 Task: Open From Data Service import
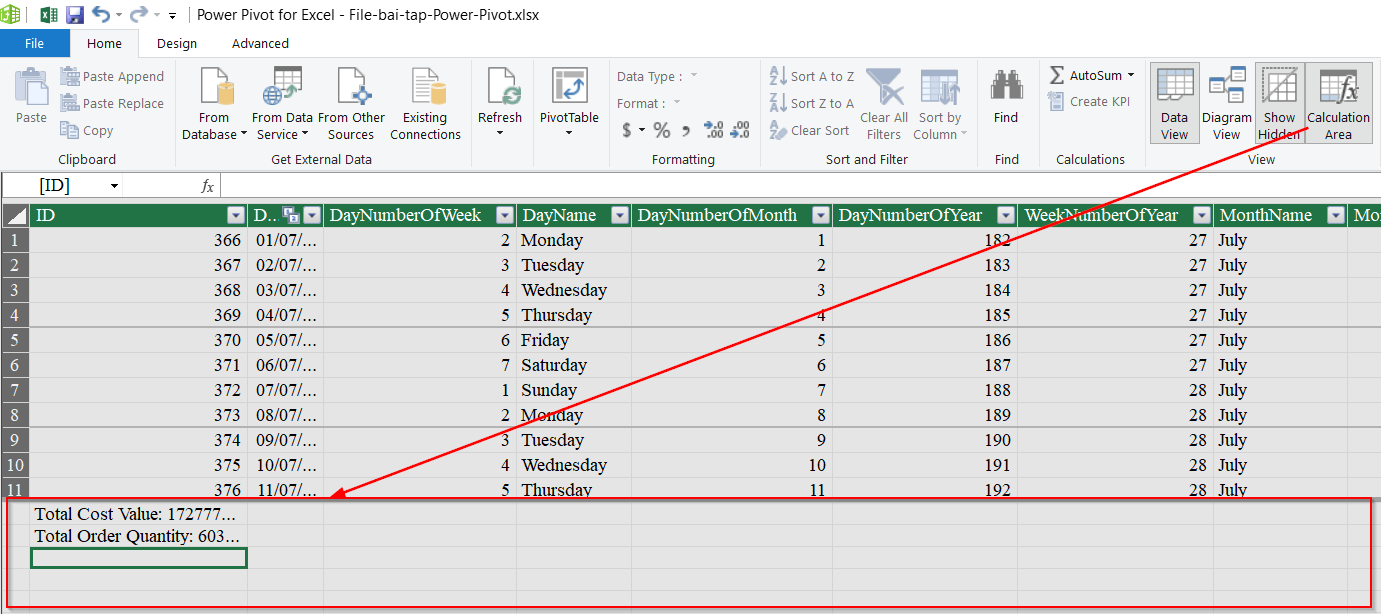pos(284,88)
